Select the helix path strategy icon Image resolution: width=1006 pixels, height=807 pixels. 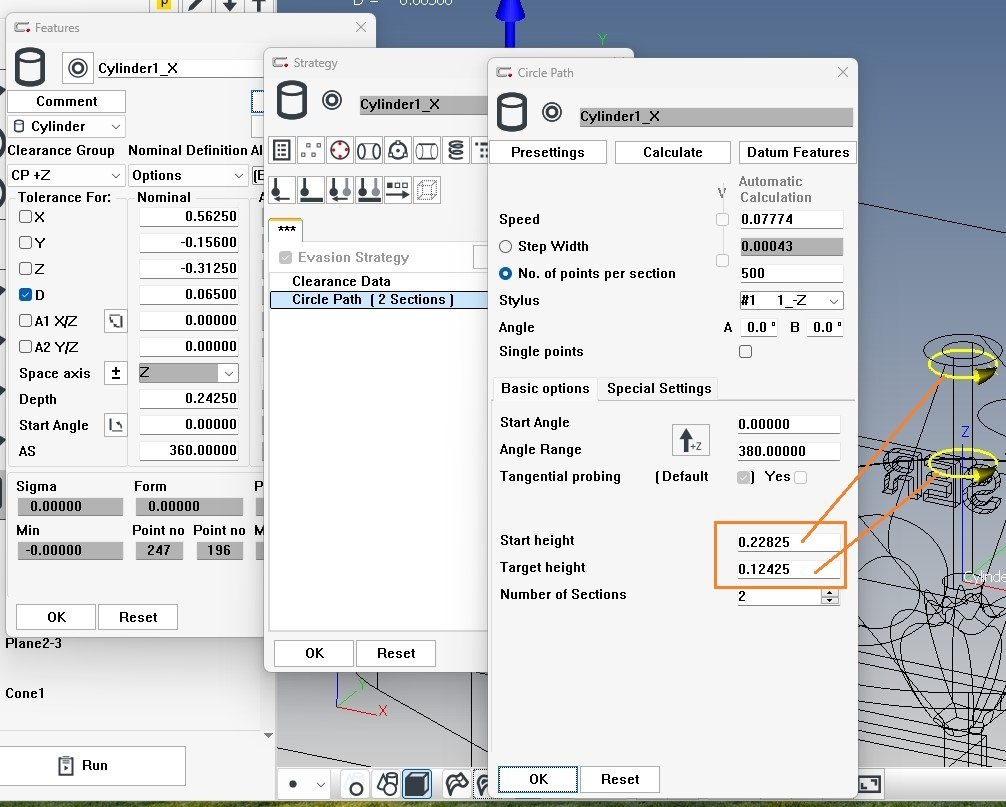coord(456,151)
